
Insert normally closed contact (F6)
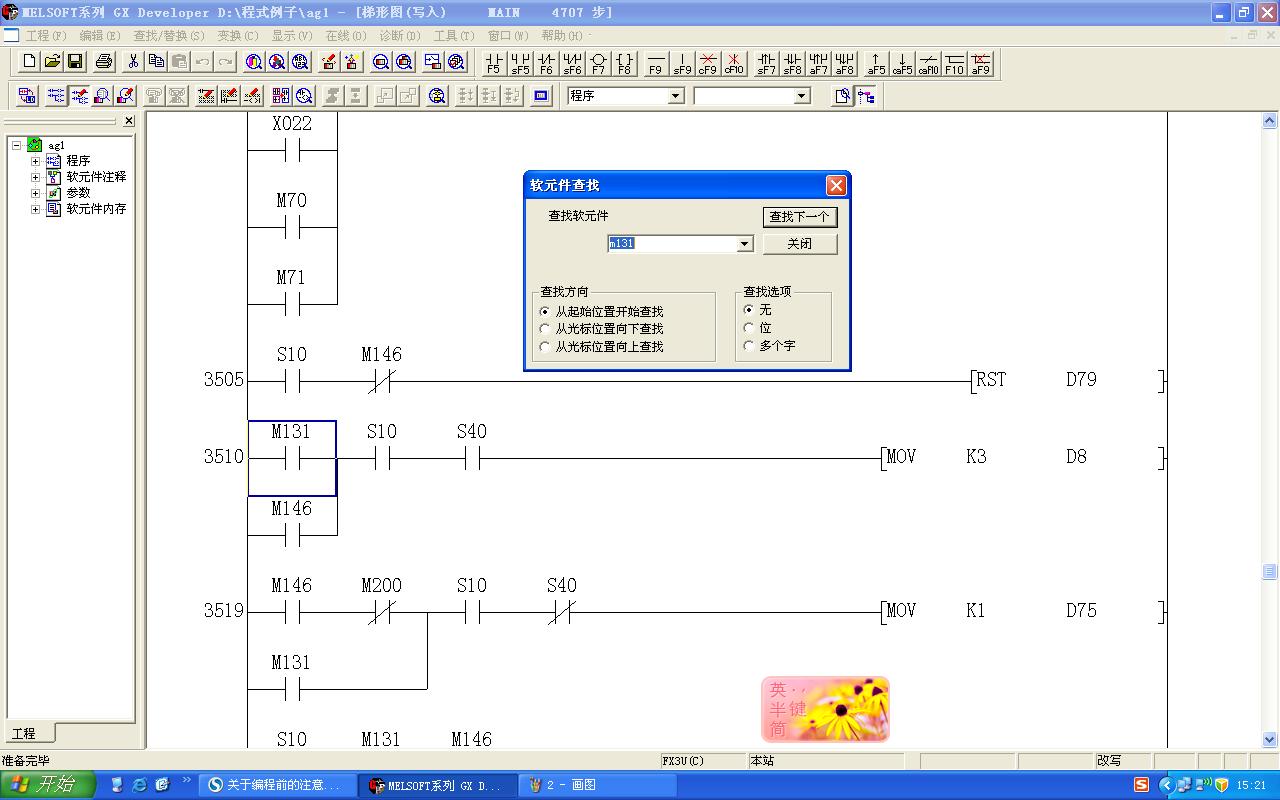[x=546, y=63]
